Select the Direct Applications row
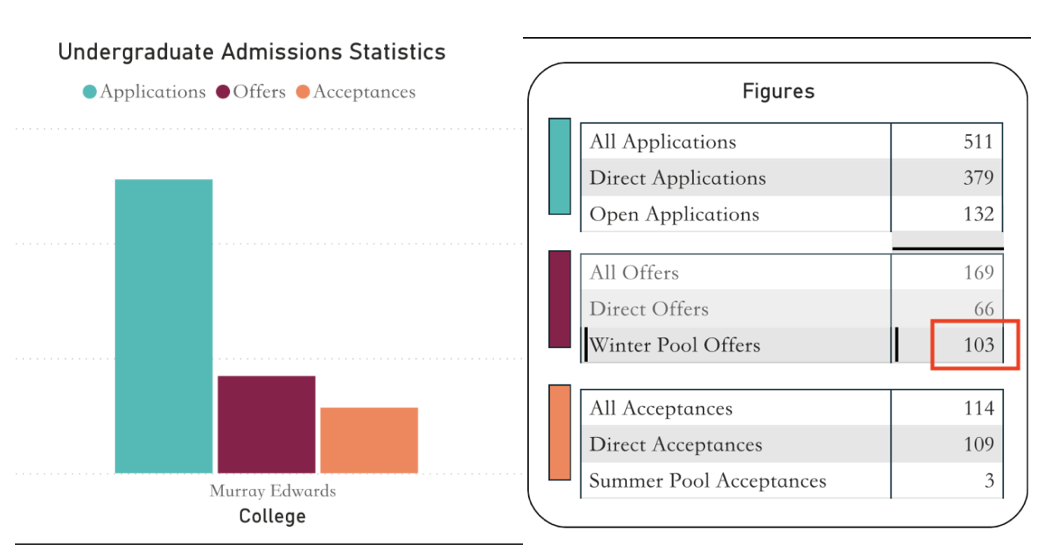This screenshot has width=1056, height=556. (677, 178)
